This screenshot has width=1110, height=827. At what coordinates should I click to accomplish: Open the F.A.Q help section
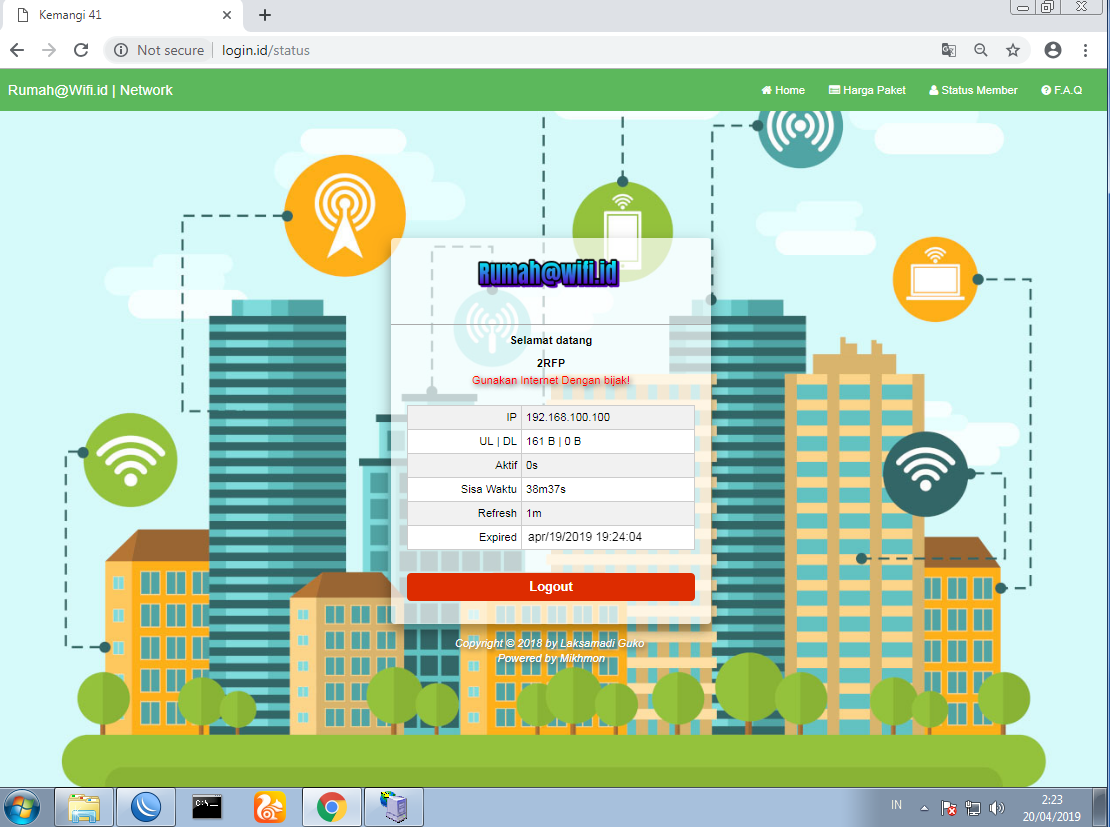[1061, 90]
